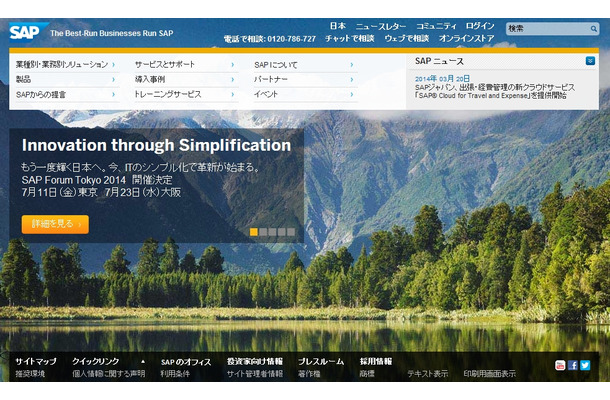Open 個人情報に関する声明 in footer

(109, 374)
